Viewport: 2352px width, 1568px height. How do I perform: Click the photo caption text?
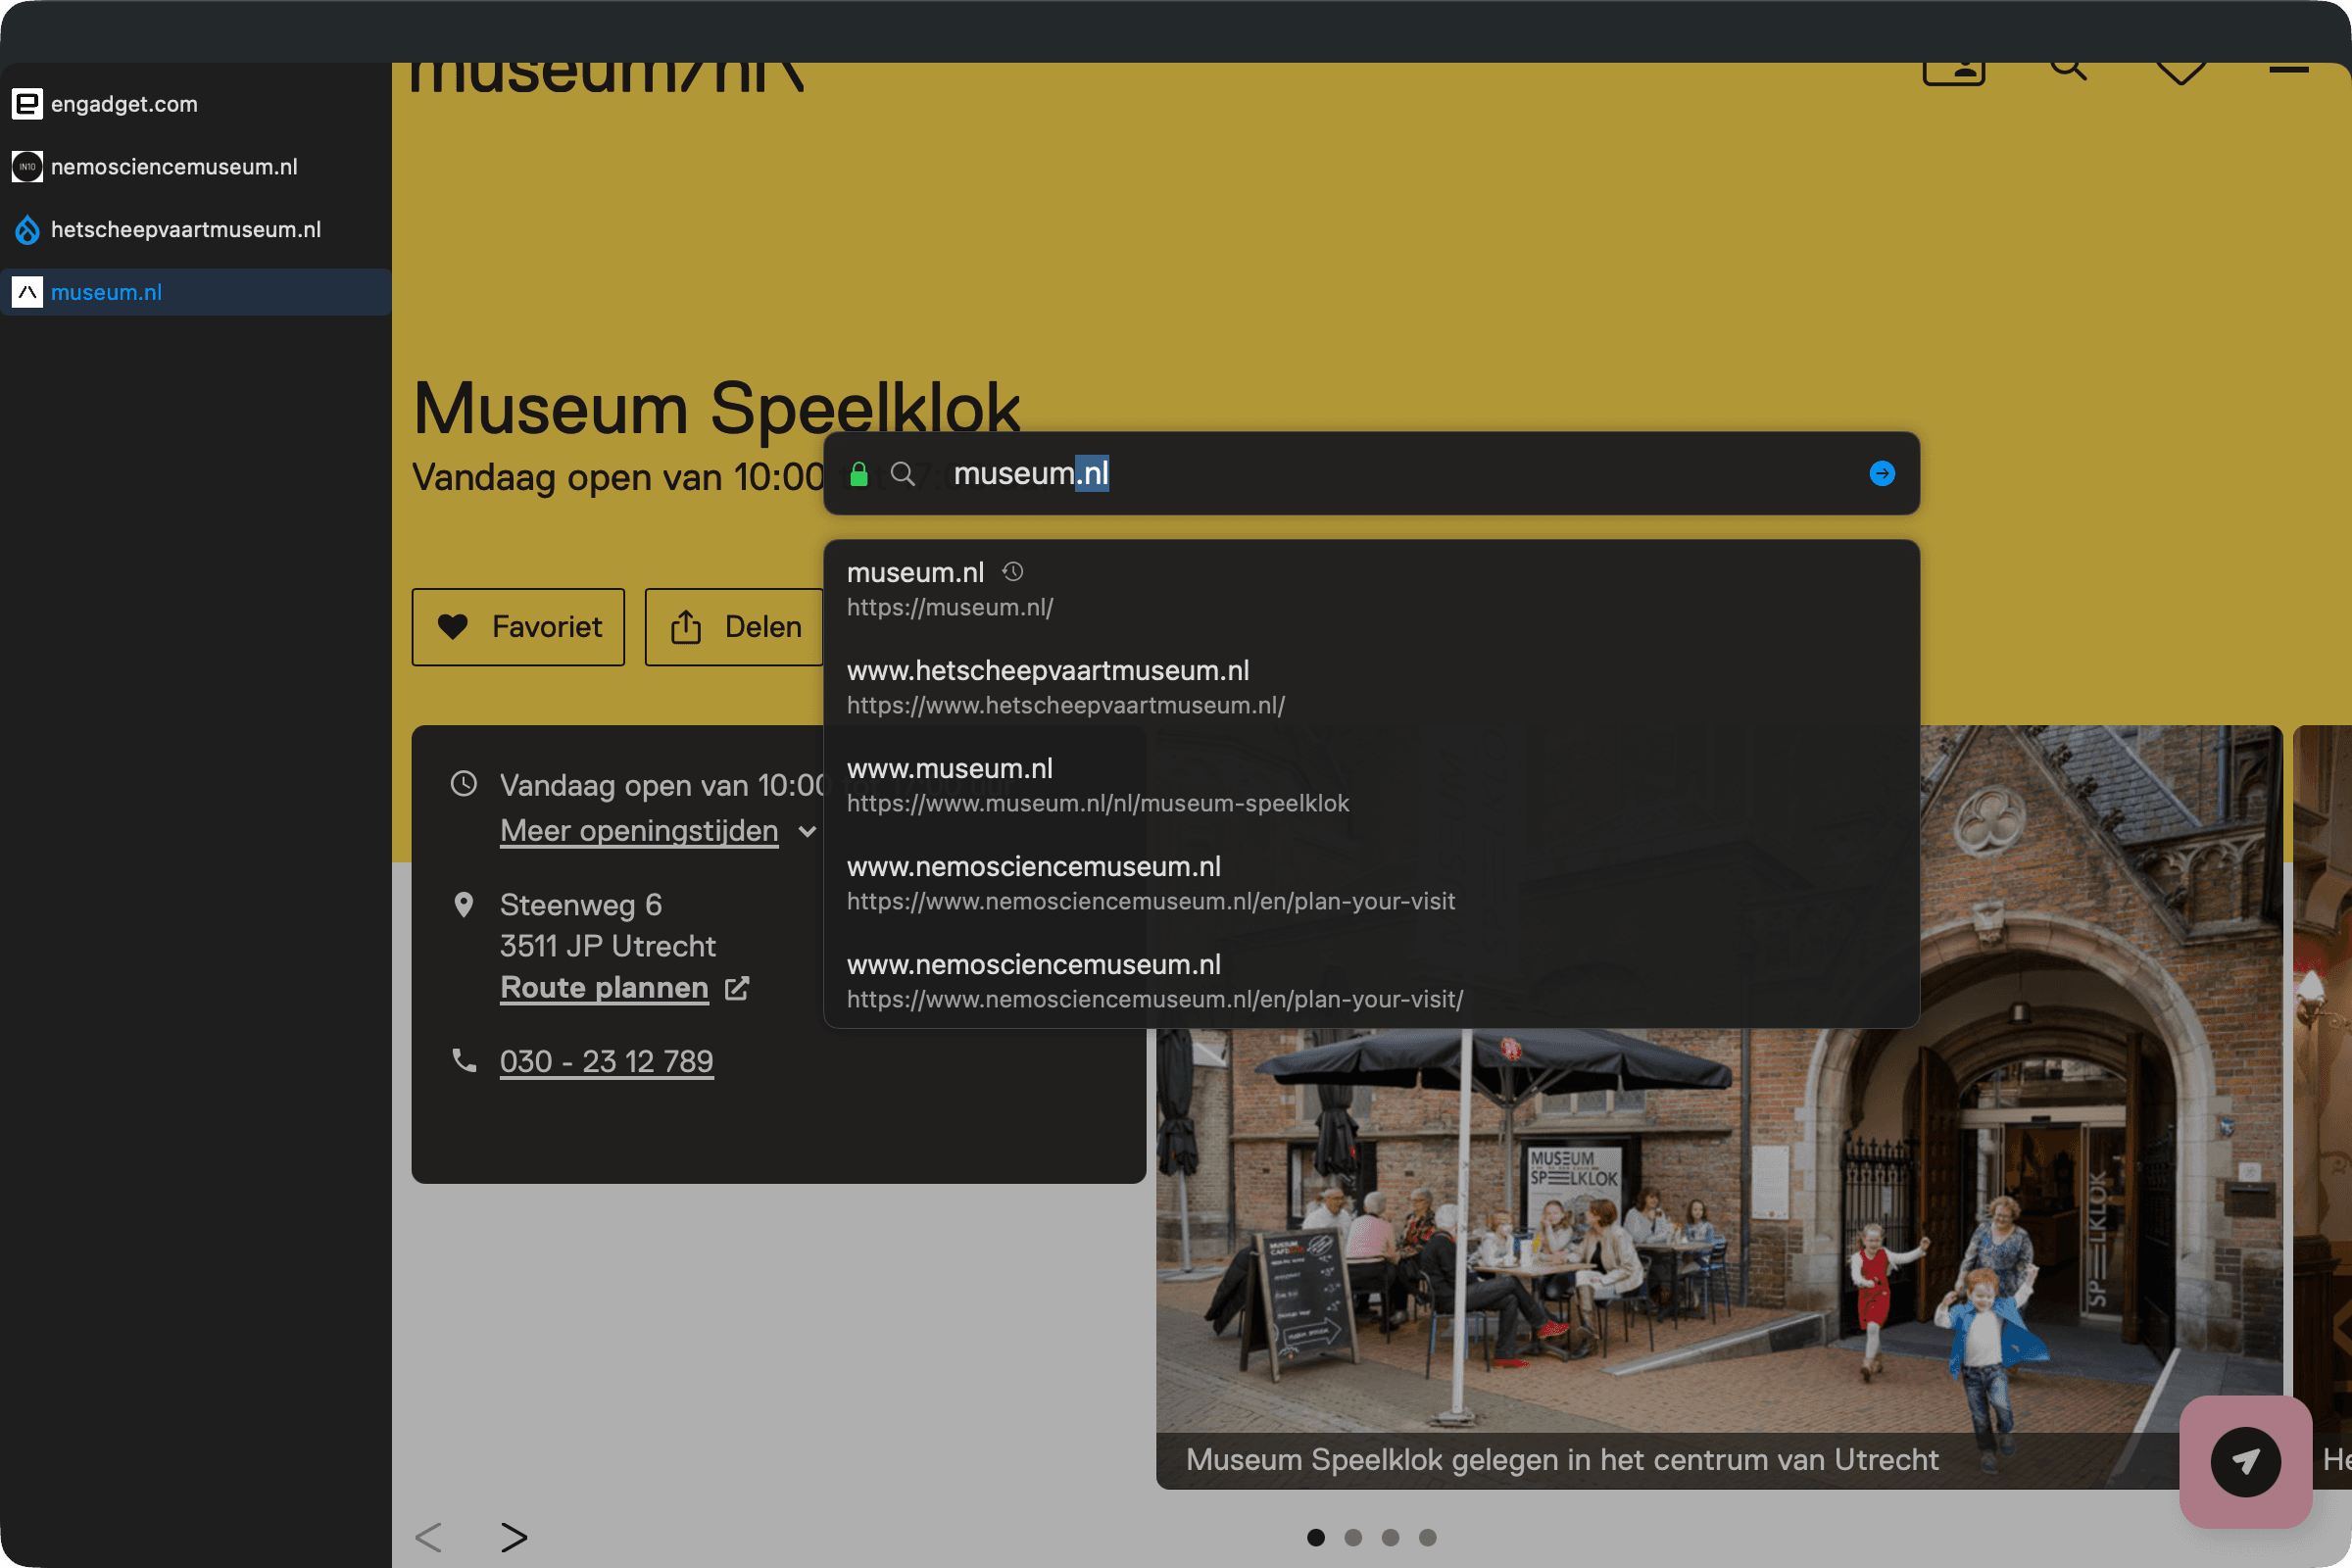pyautogui.click(x=1562, y=1460)
